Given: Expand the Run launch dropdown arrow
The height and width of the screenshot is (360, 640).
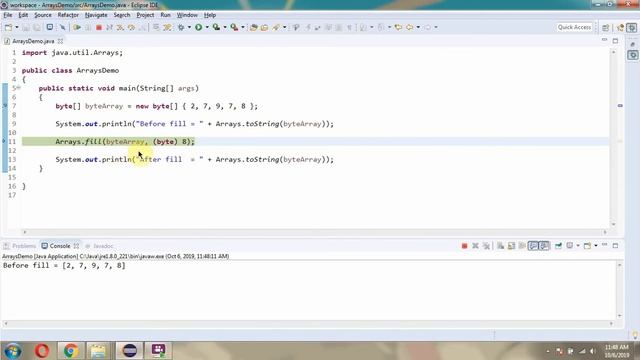Looking at the screenshot, I should click(x=207, y=27).
